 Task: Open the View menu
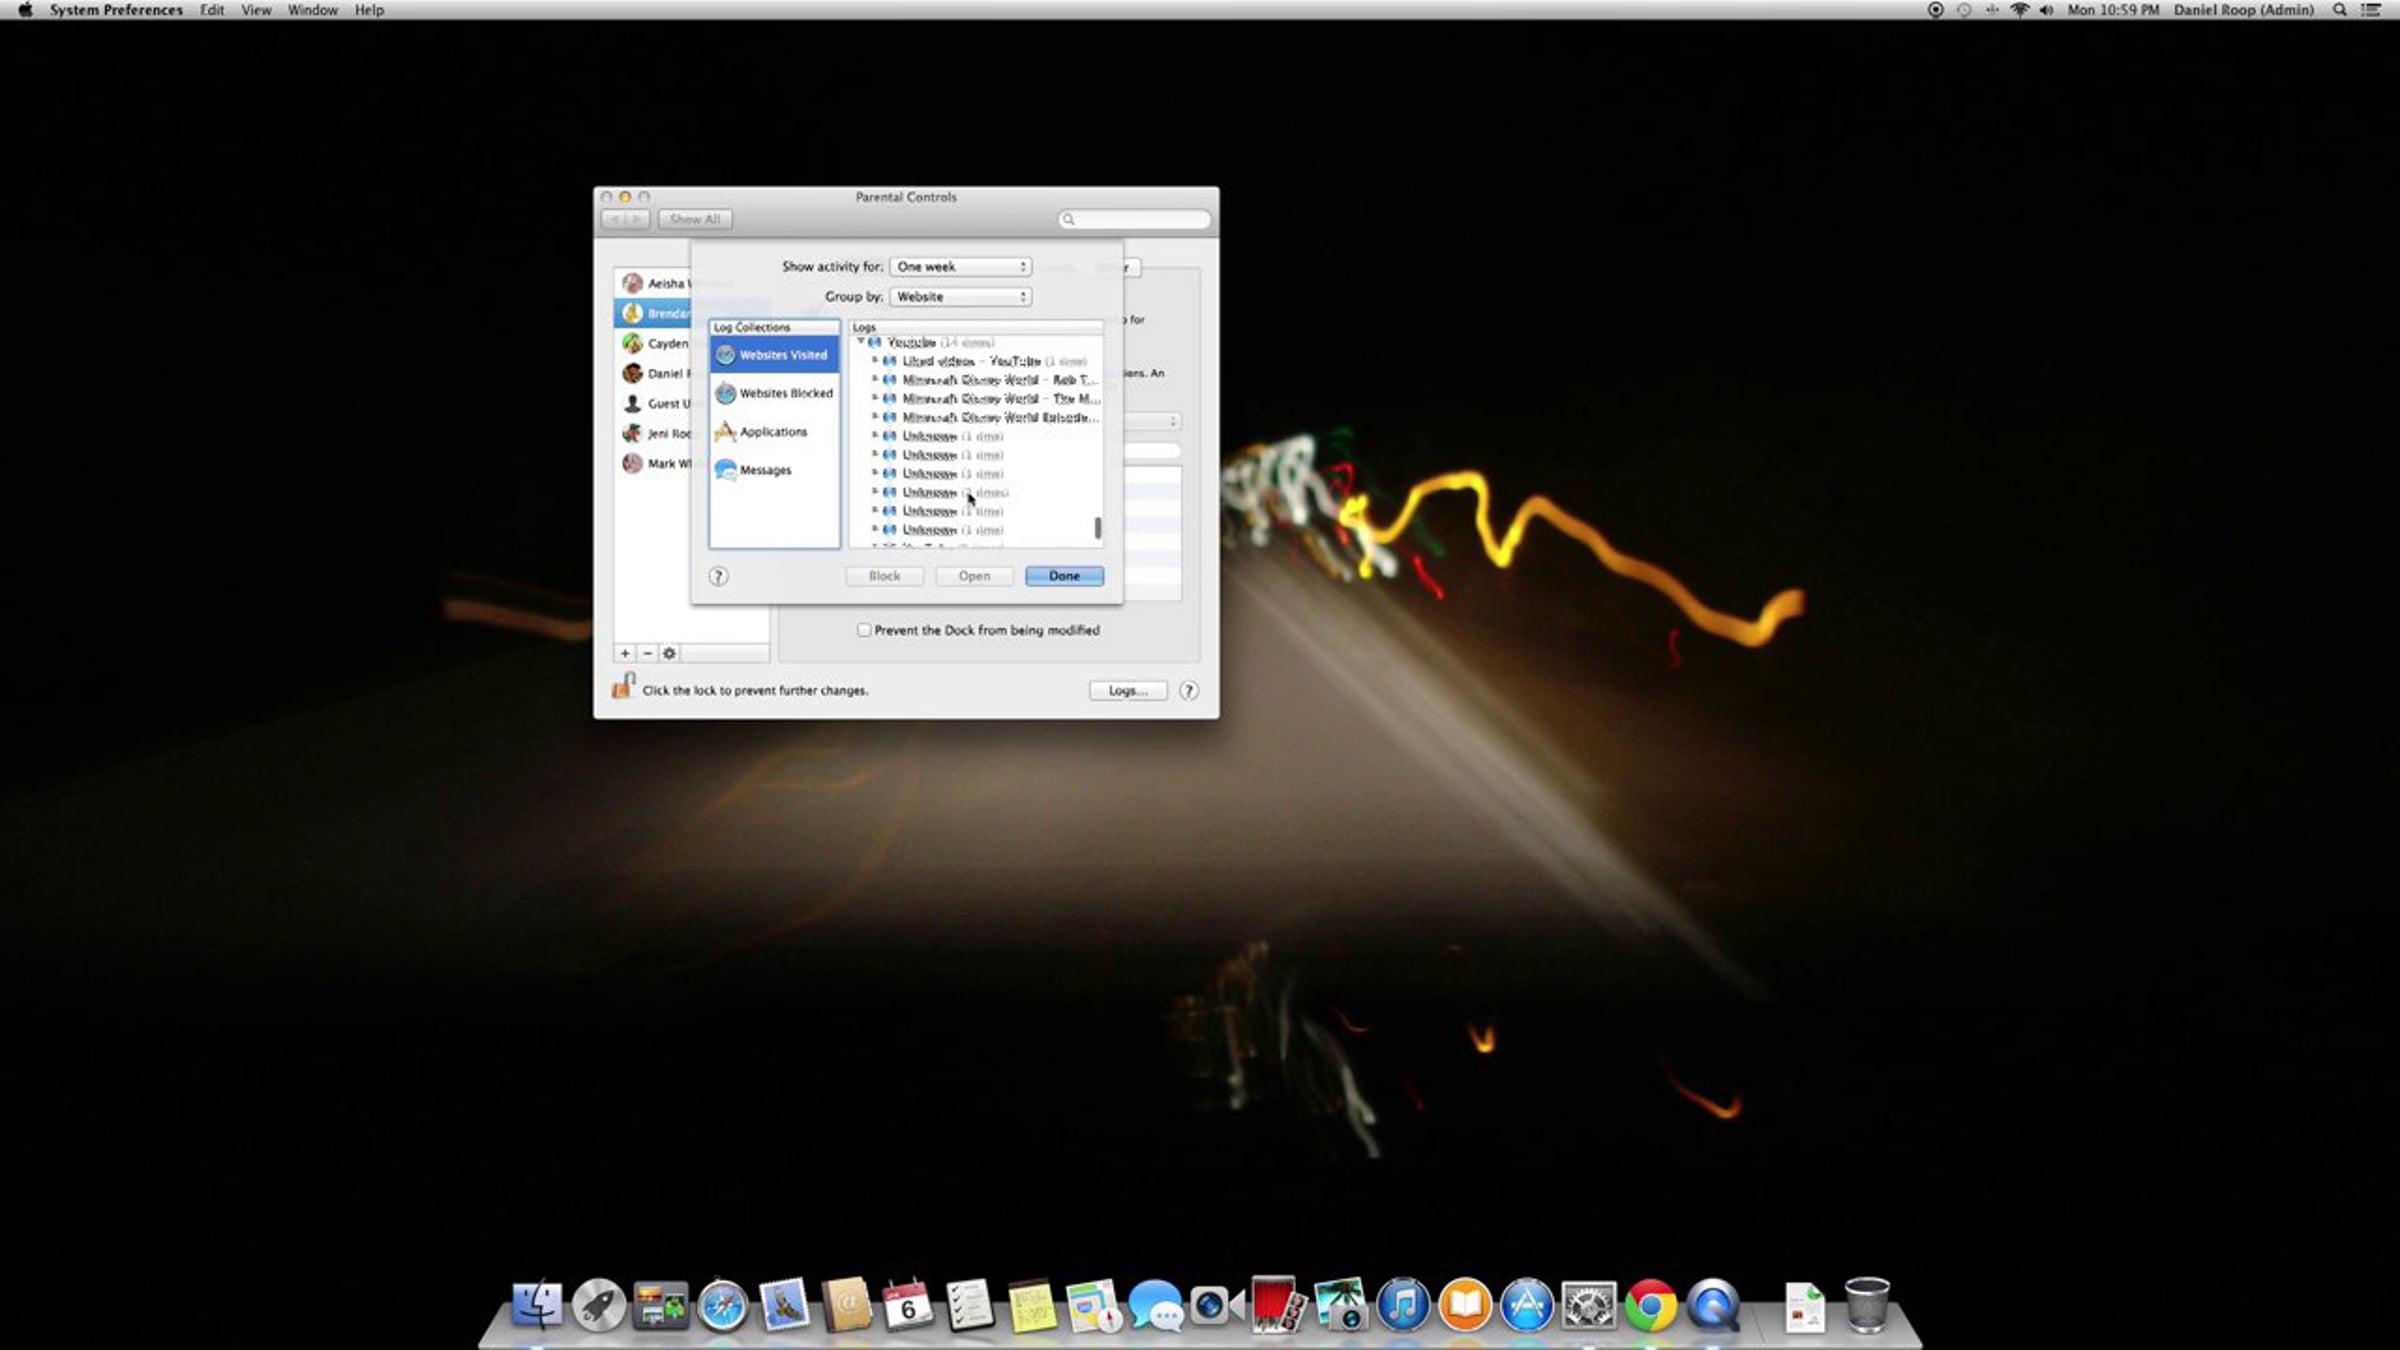pyautogui.click(x=256, y=10)
